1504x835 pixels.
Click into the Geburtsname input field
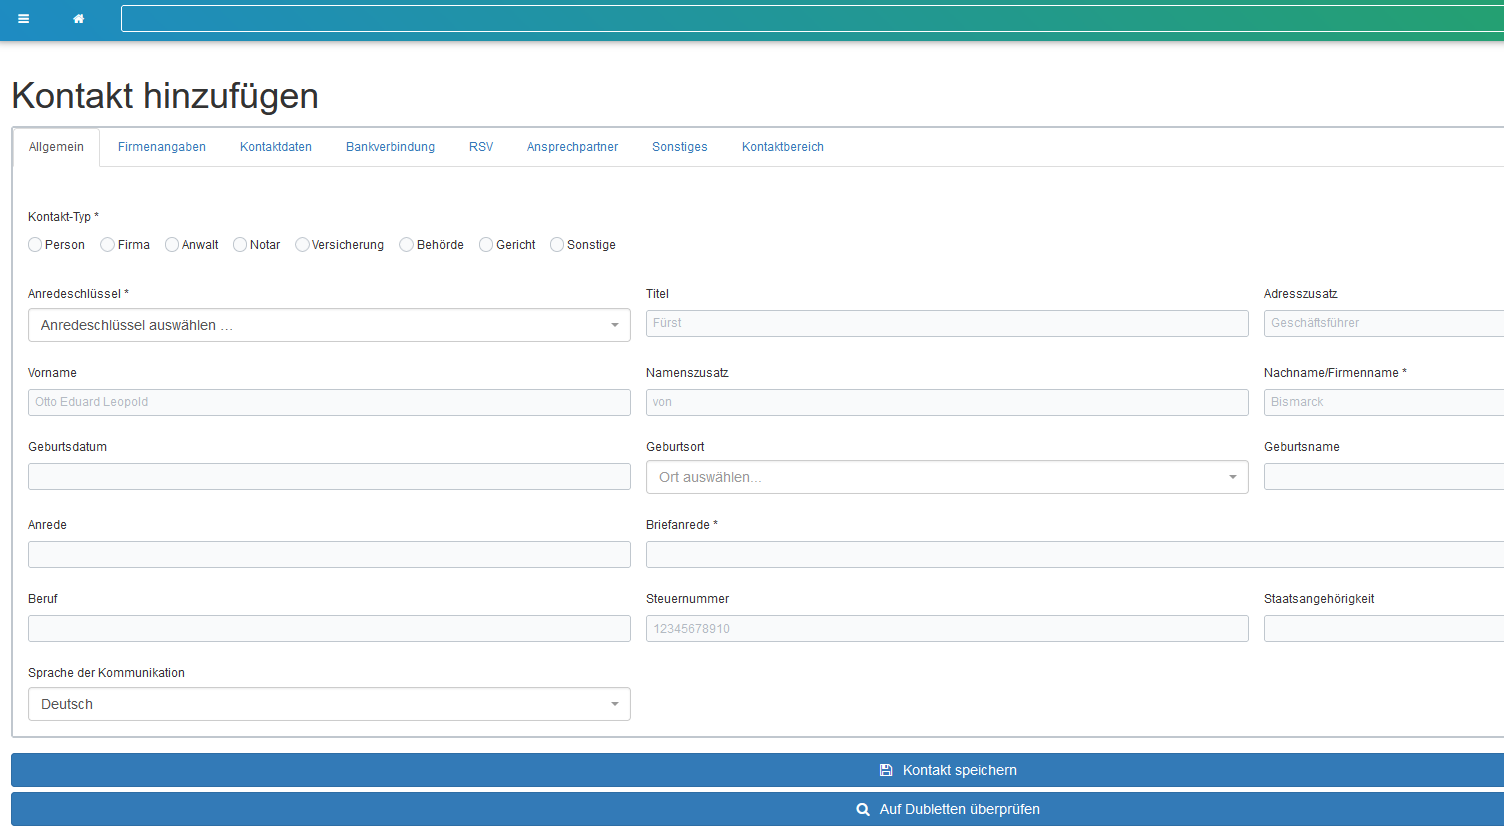[1384, 476]
